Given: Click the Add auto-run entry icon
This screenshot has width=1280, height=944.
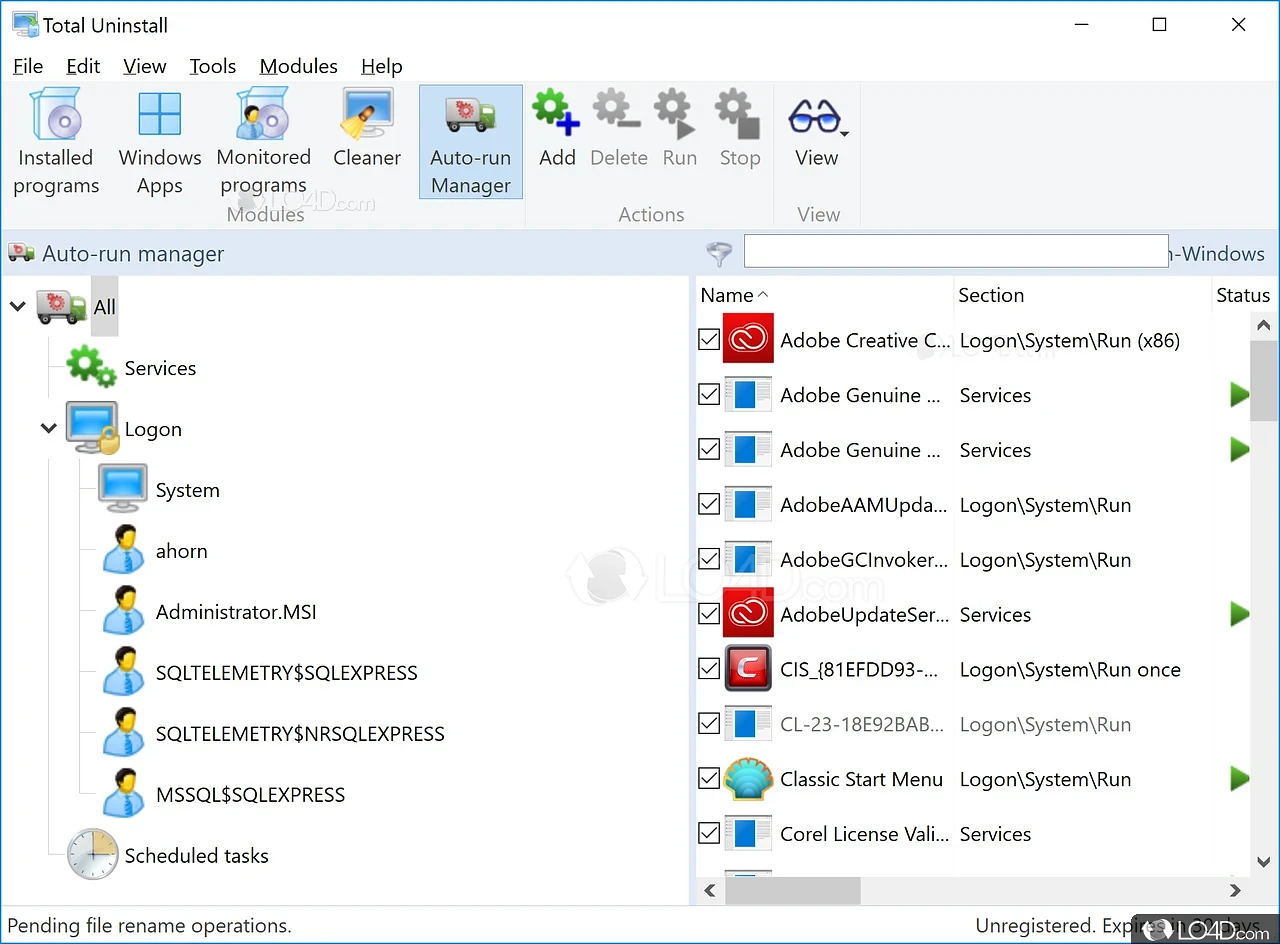Looking at the screenshot, I should (556, 130).
